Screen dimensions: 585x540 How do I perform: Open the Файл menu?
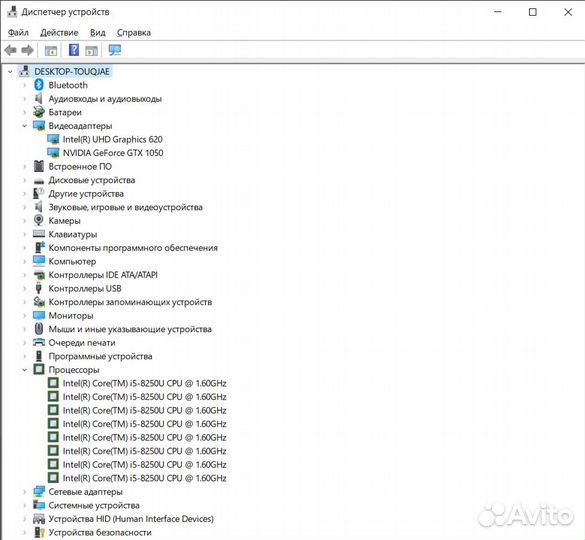tap(18, 33)
